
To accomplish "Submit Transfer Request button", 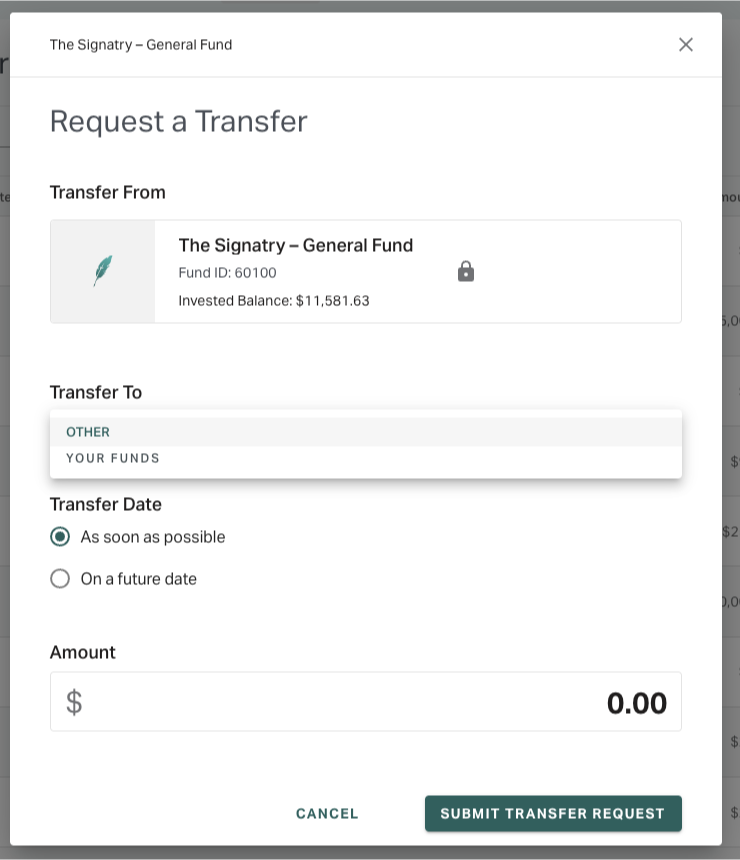I will 553,813.
